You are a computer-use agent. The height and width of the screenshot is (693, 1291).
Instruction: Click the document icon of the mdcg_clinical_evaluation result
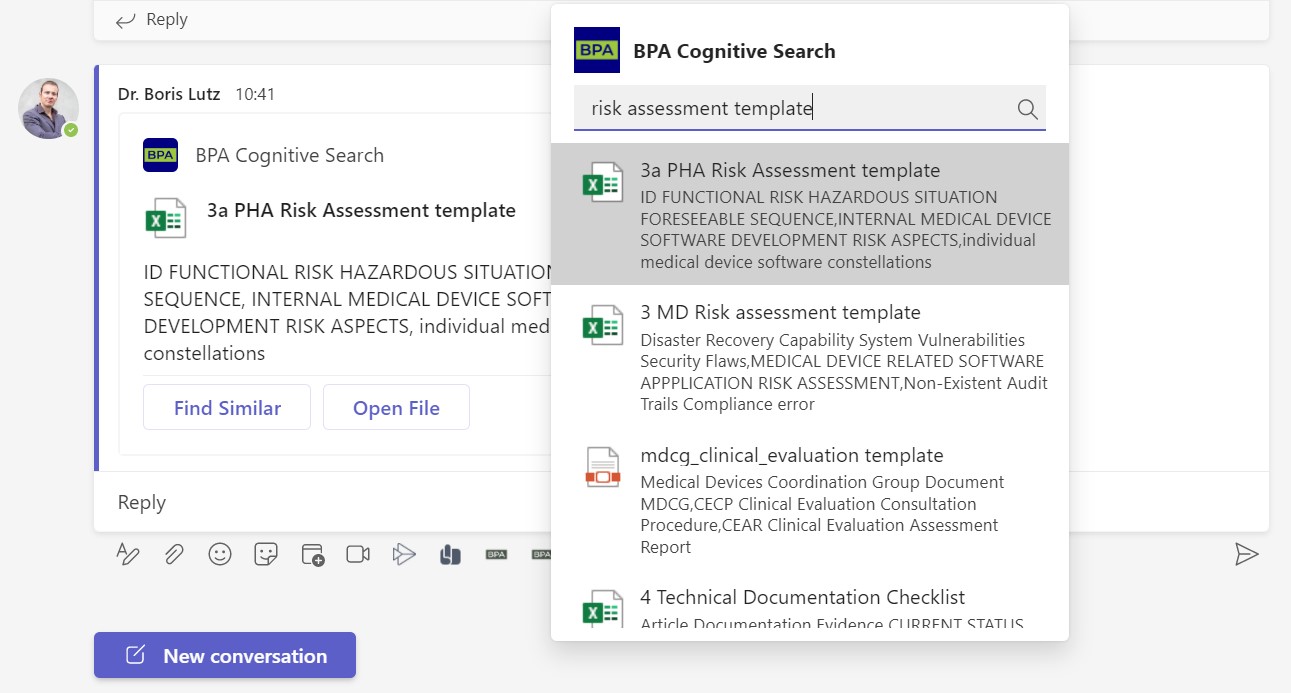coord(603,468)
